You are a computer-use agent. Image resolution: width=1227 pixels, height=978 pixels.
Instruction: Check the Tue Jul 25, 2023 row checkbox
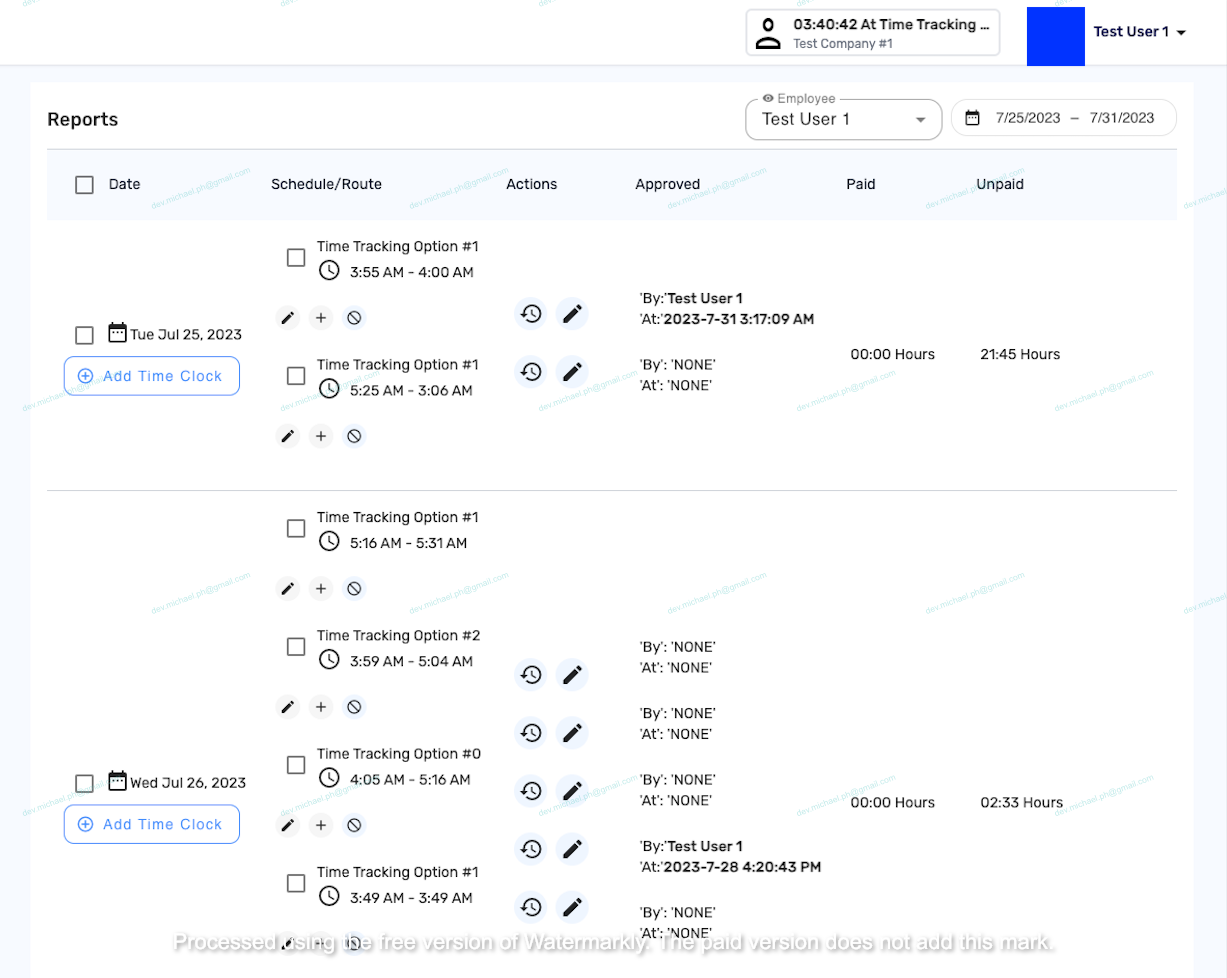[85, 335]
